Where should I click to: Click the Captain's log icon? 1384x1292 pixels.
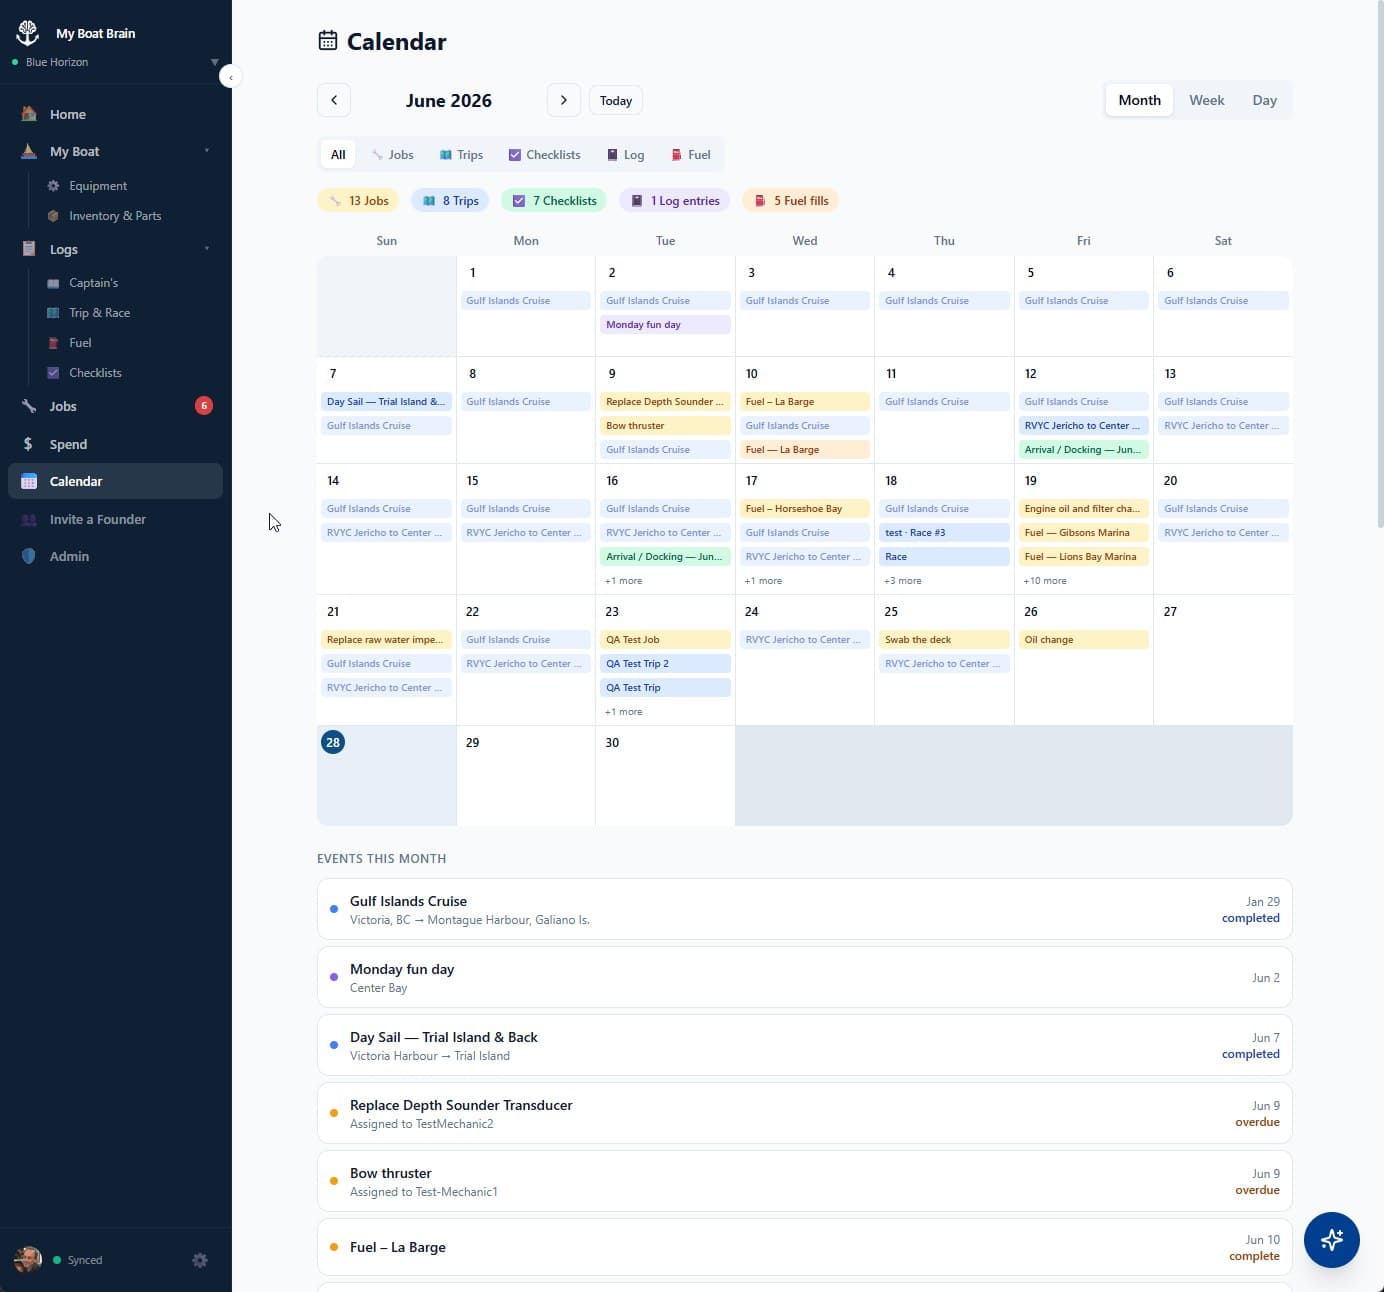click(53, 283)
